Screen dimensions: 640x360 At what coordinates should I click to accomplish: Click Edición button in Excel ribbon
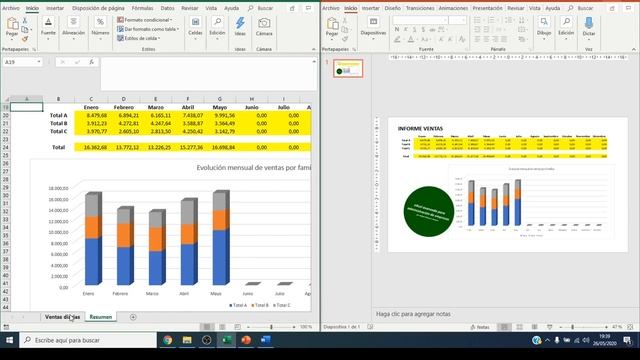pos(217,28)
